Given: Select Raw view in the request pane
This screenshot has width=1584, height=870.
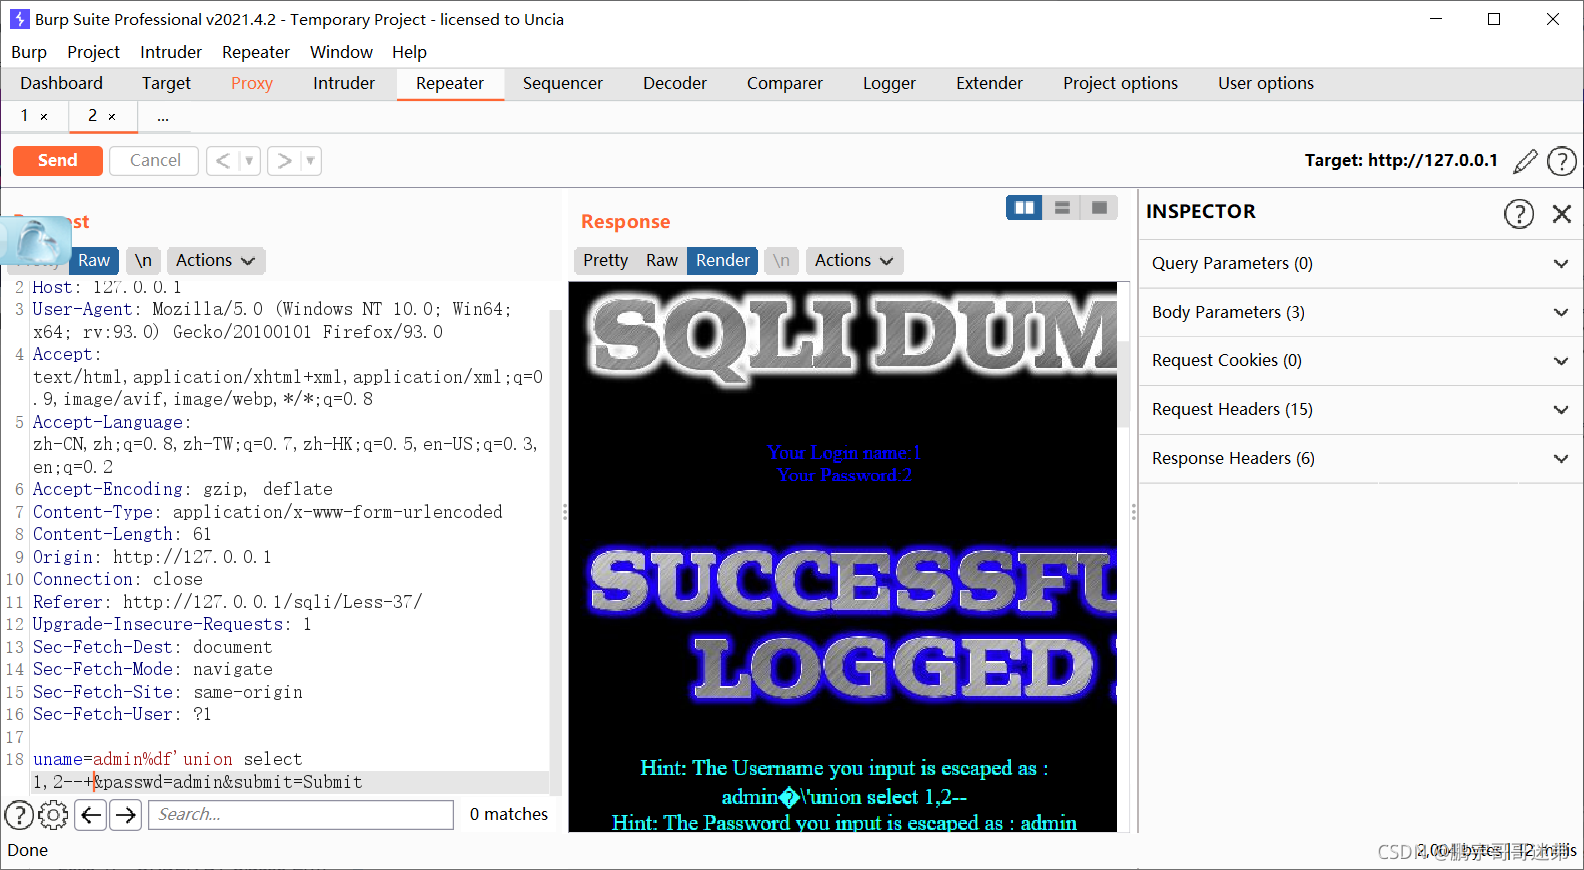Looking at the screenshot, I should pyautogui.click(x=94, y=260).
